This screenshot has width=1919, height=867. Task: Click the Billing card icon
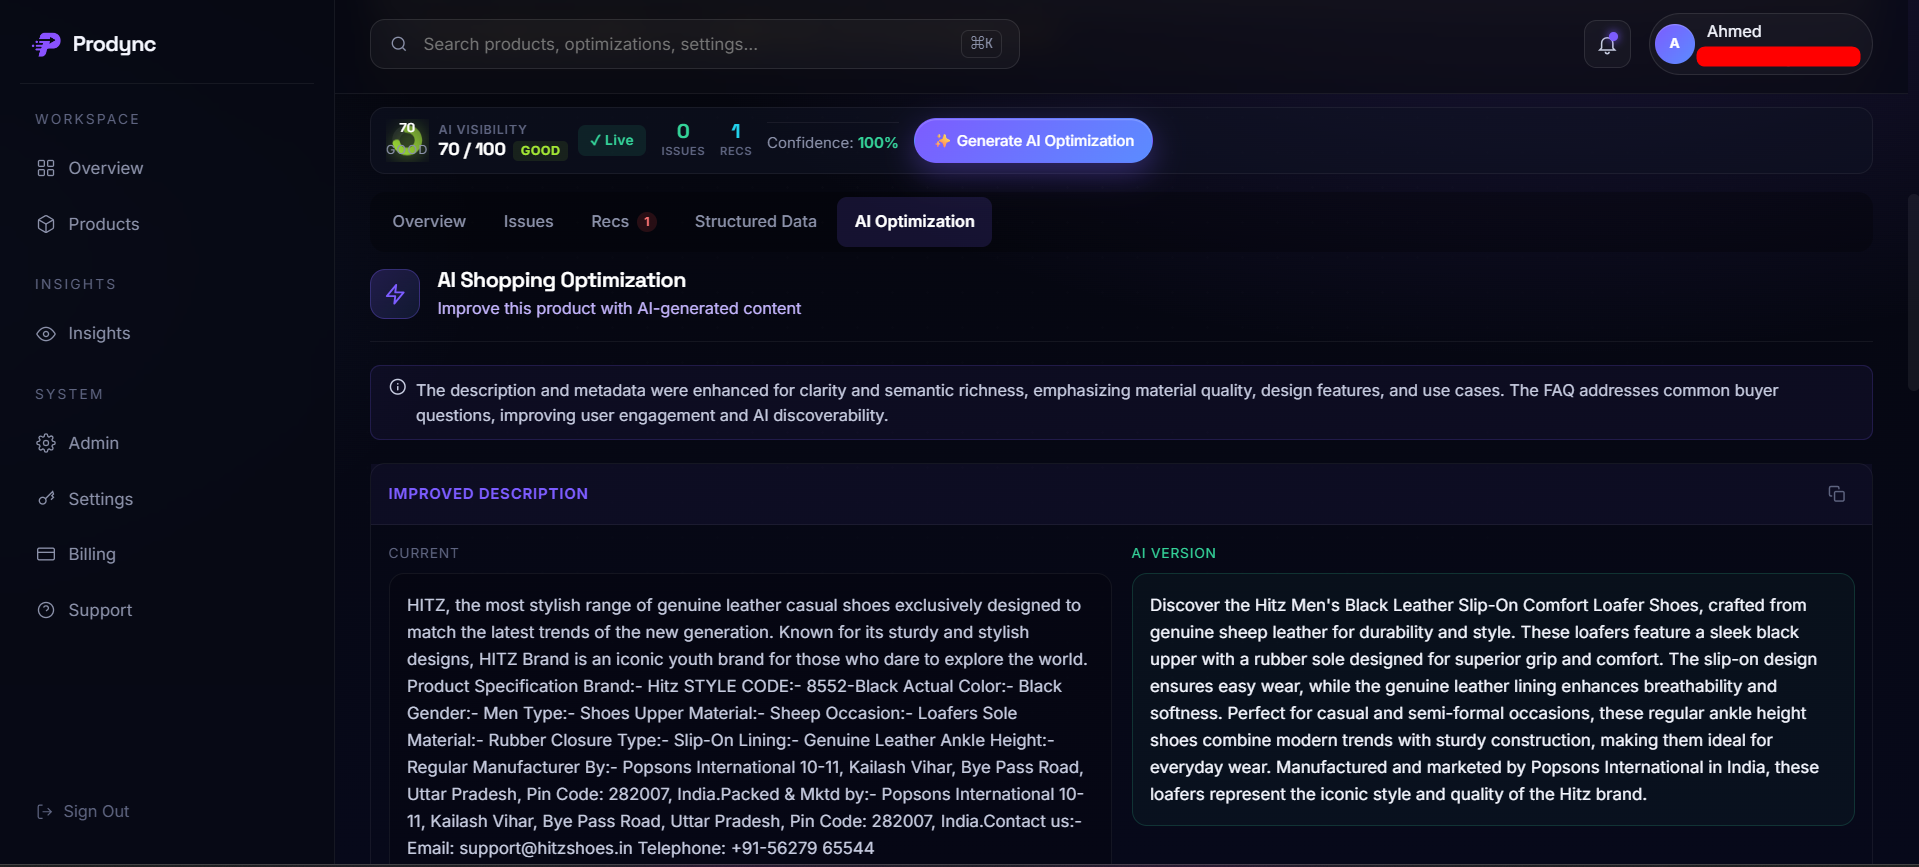(46, 554)
